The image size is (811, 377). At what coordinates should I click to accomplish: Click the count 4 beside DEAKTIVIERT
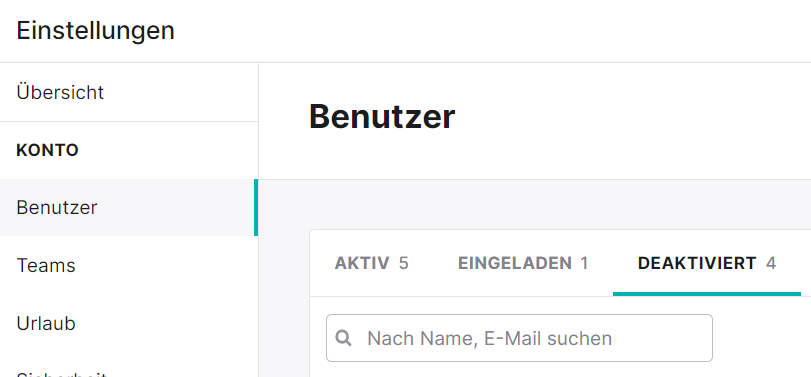771,263
